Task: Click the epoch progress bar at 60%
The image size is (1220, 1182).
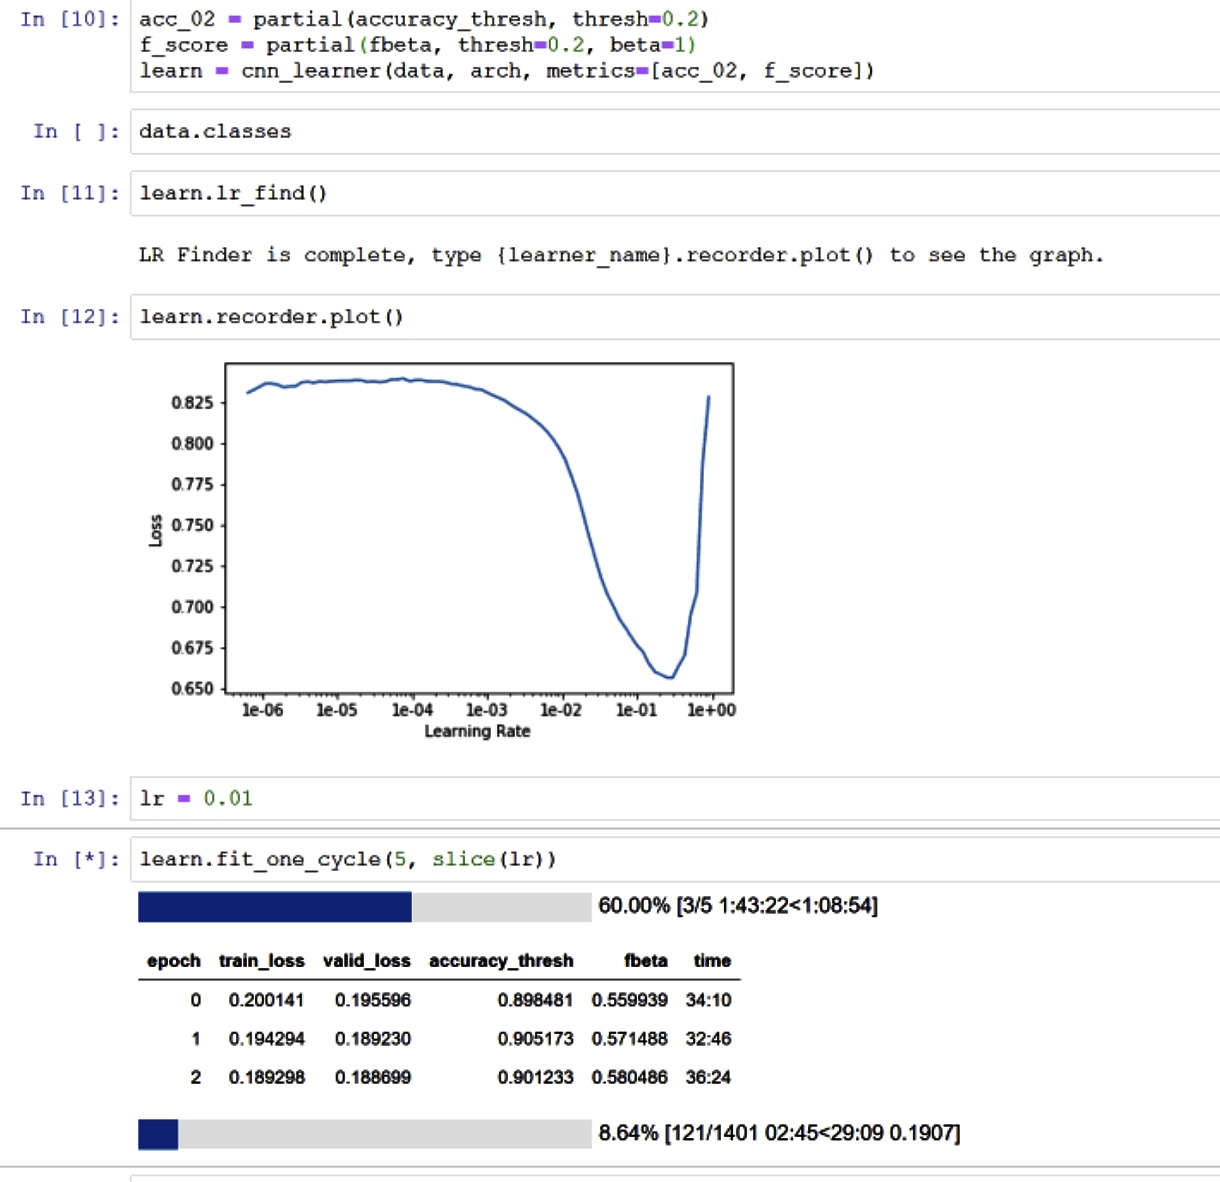Action: point(364,907)
